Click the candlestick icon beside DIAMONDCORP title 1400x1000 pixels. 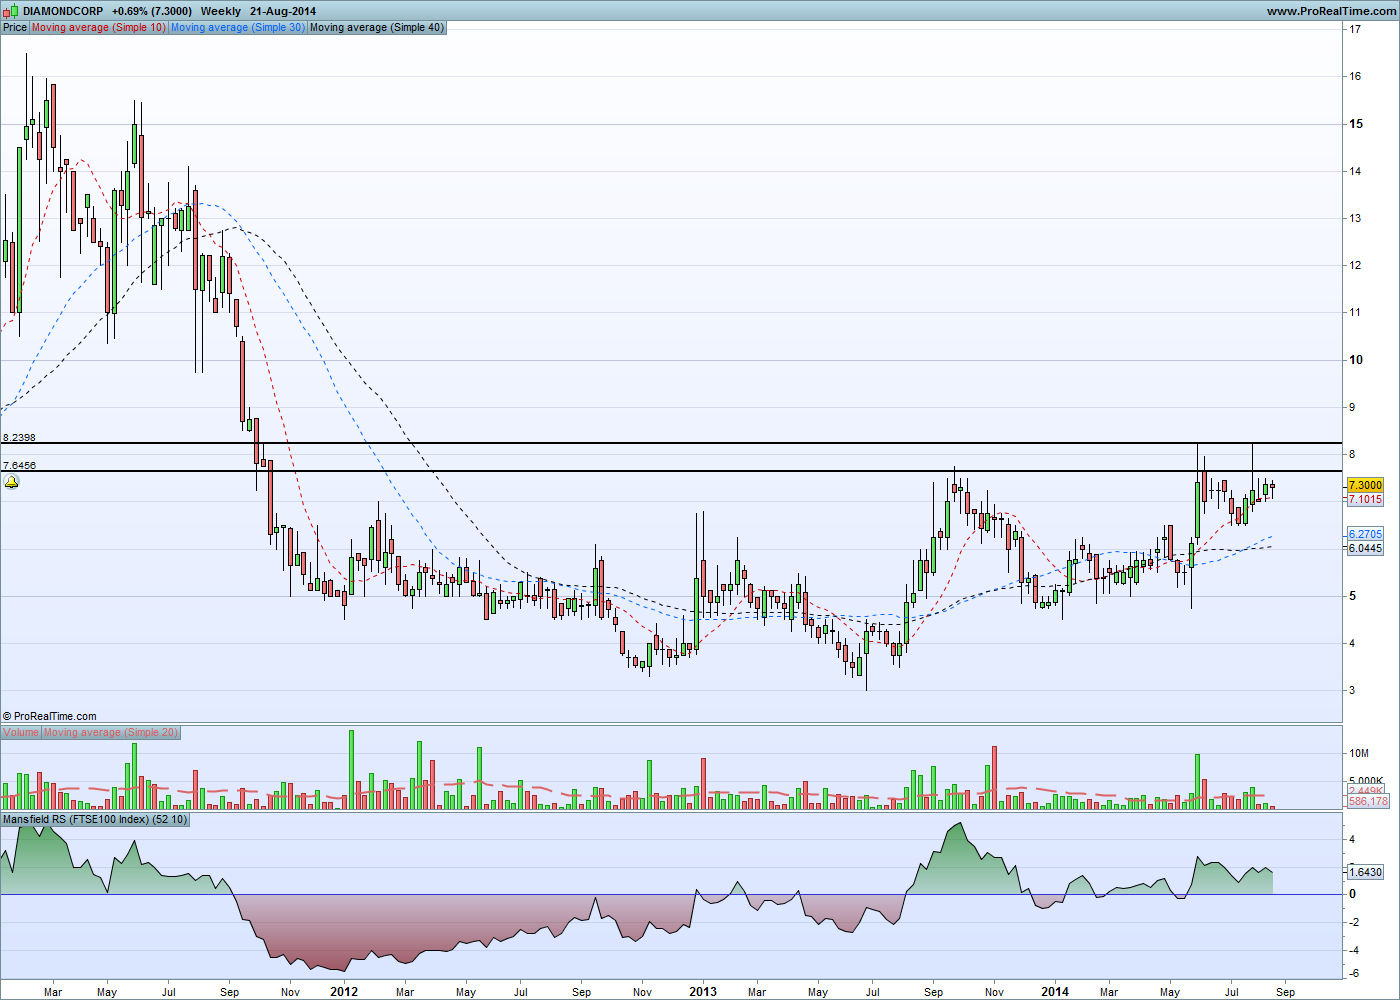coord(11,11)
